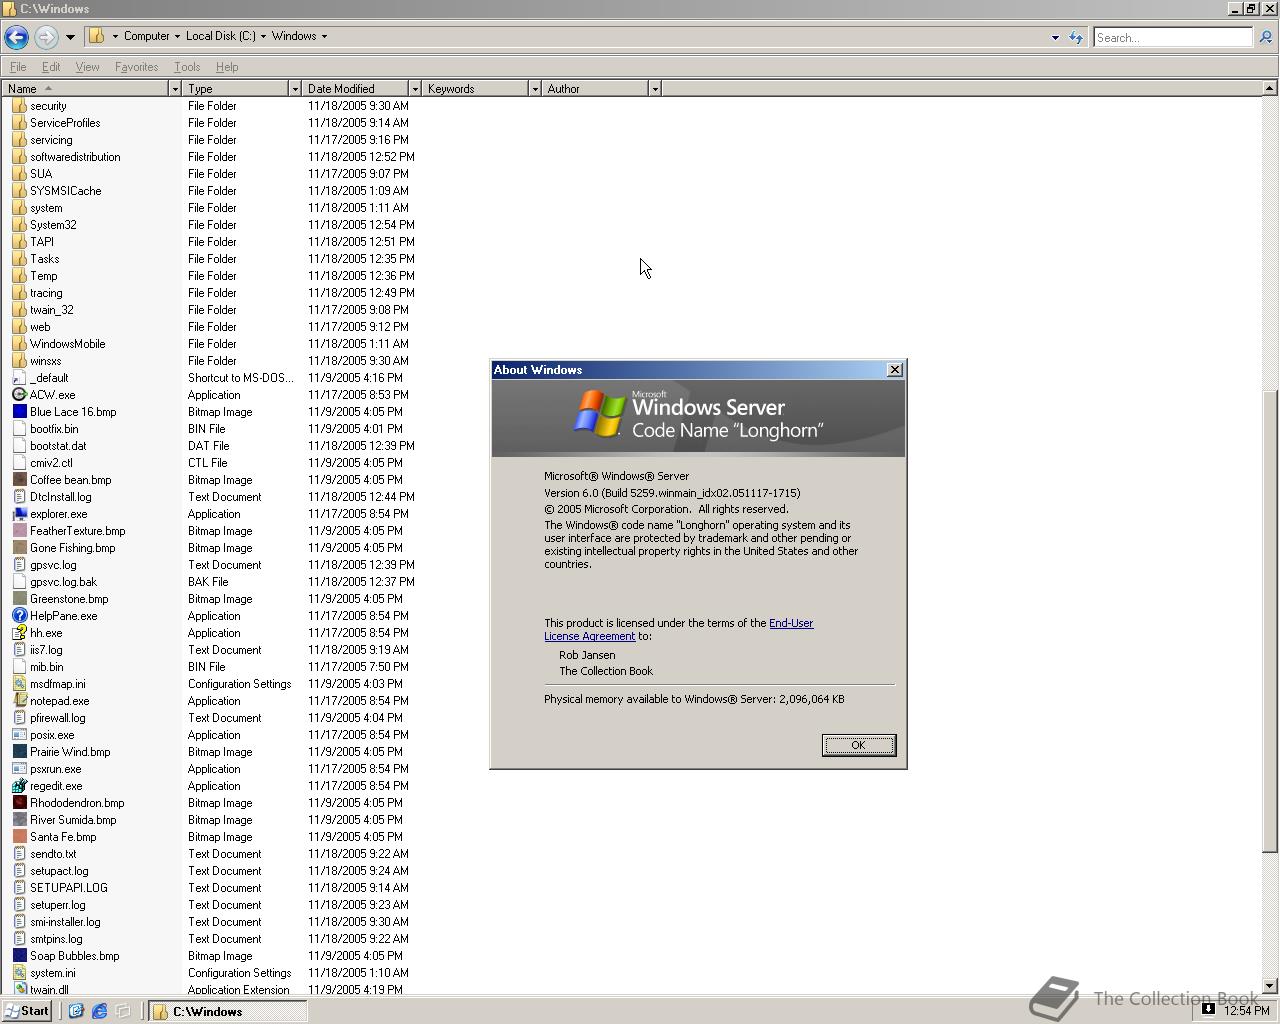Select the explorer.exe icon

coord(19,514)
